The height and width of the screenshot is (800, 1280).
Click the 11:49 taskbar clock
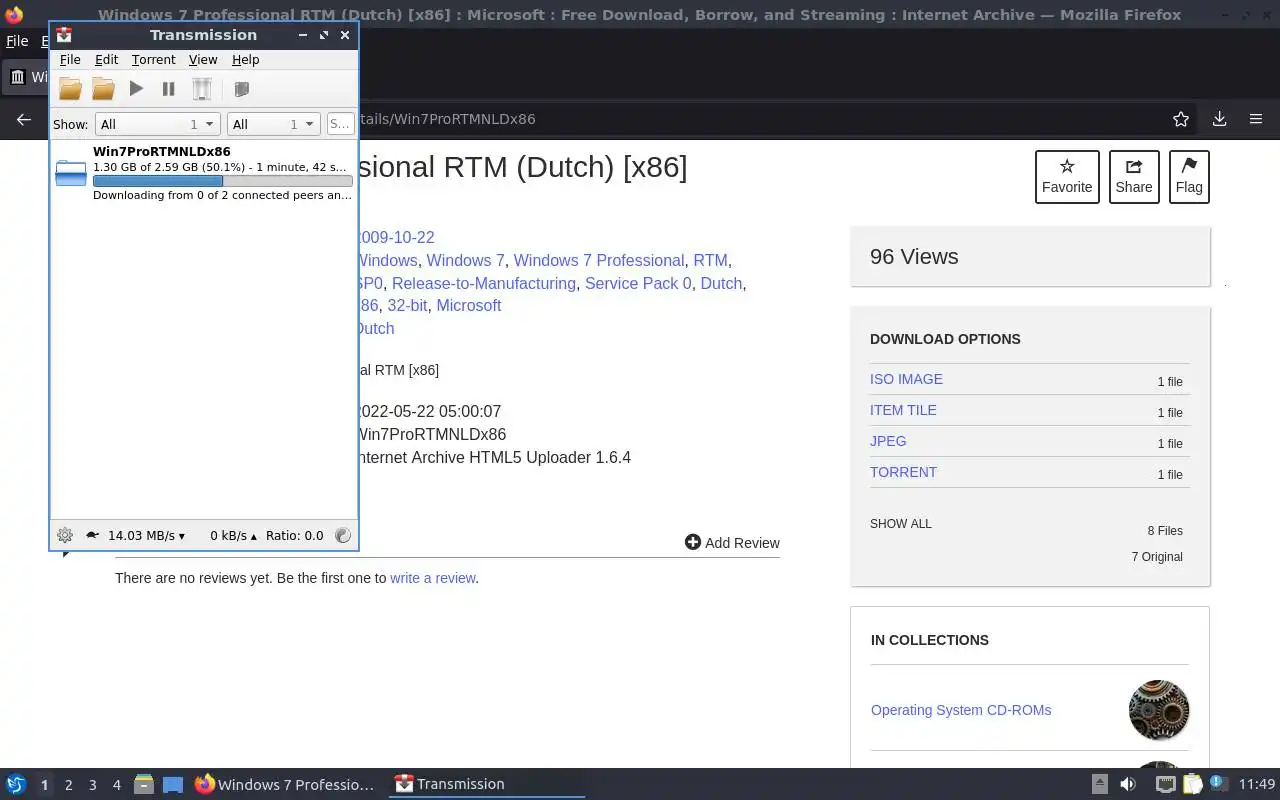[x=1257, y=785]
